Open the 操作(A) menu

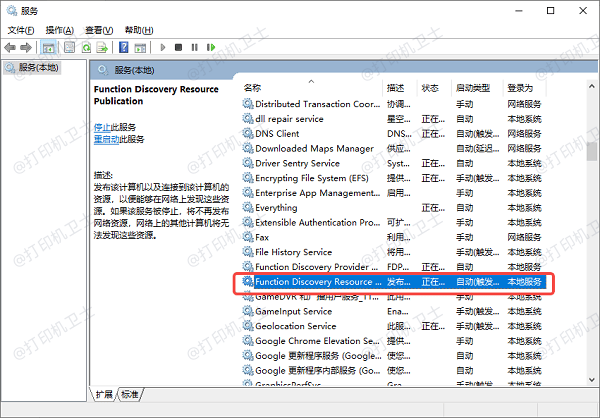point(59,30)
